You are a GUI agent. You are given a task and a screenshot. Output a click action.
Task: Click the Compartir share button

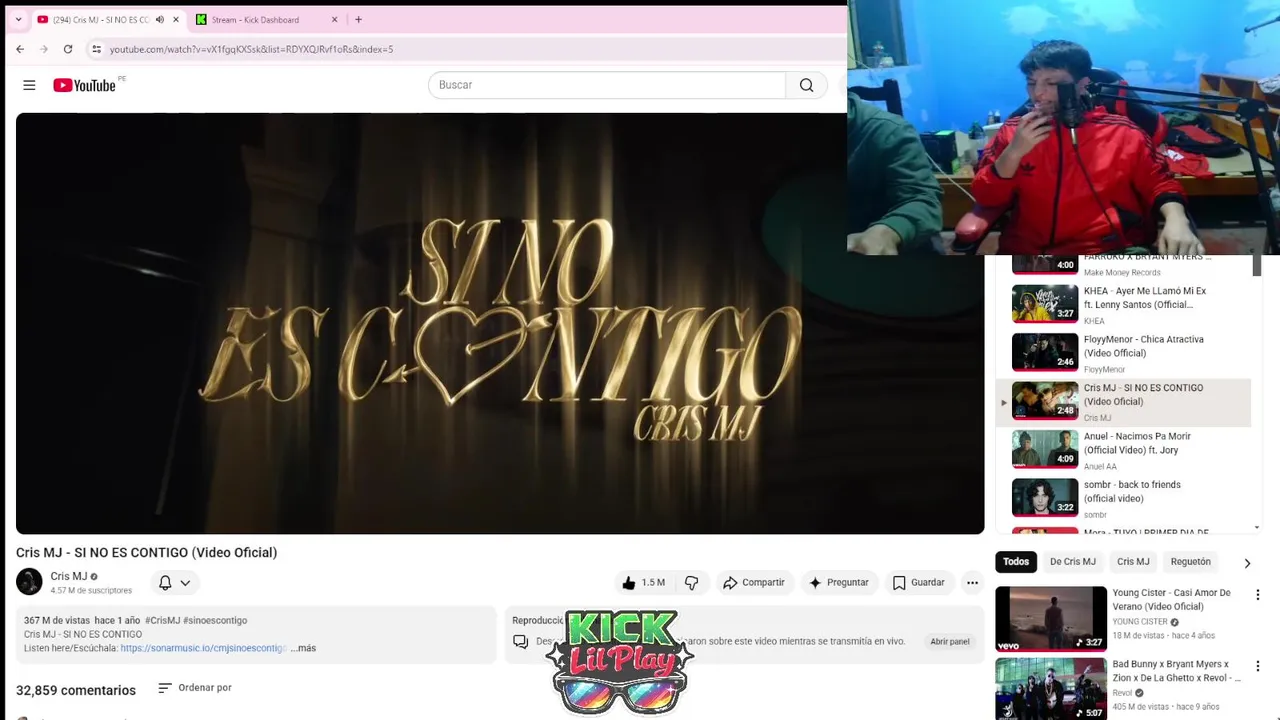[754, 582]
